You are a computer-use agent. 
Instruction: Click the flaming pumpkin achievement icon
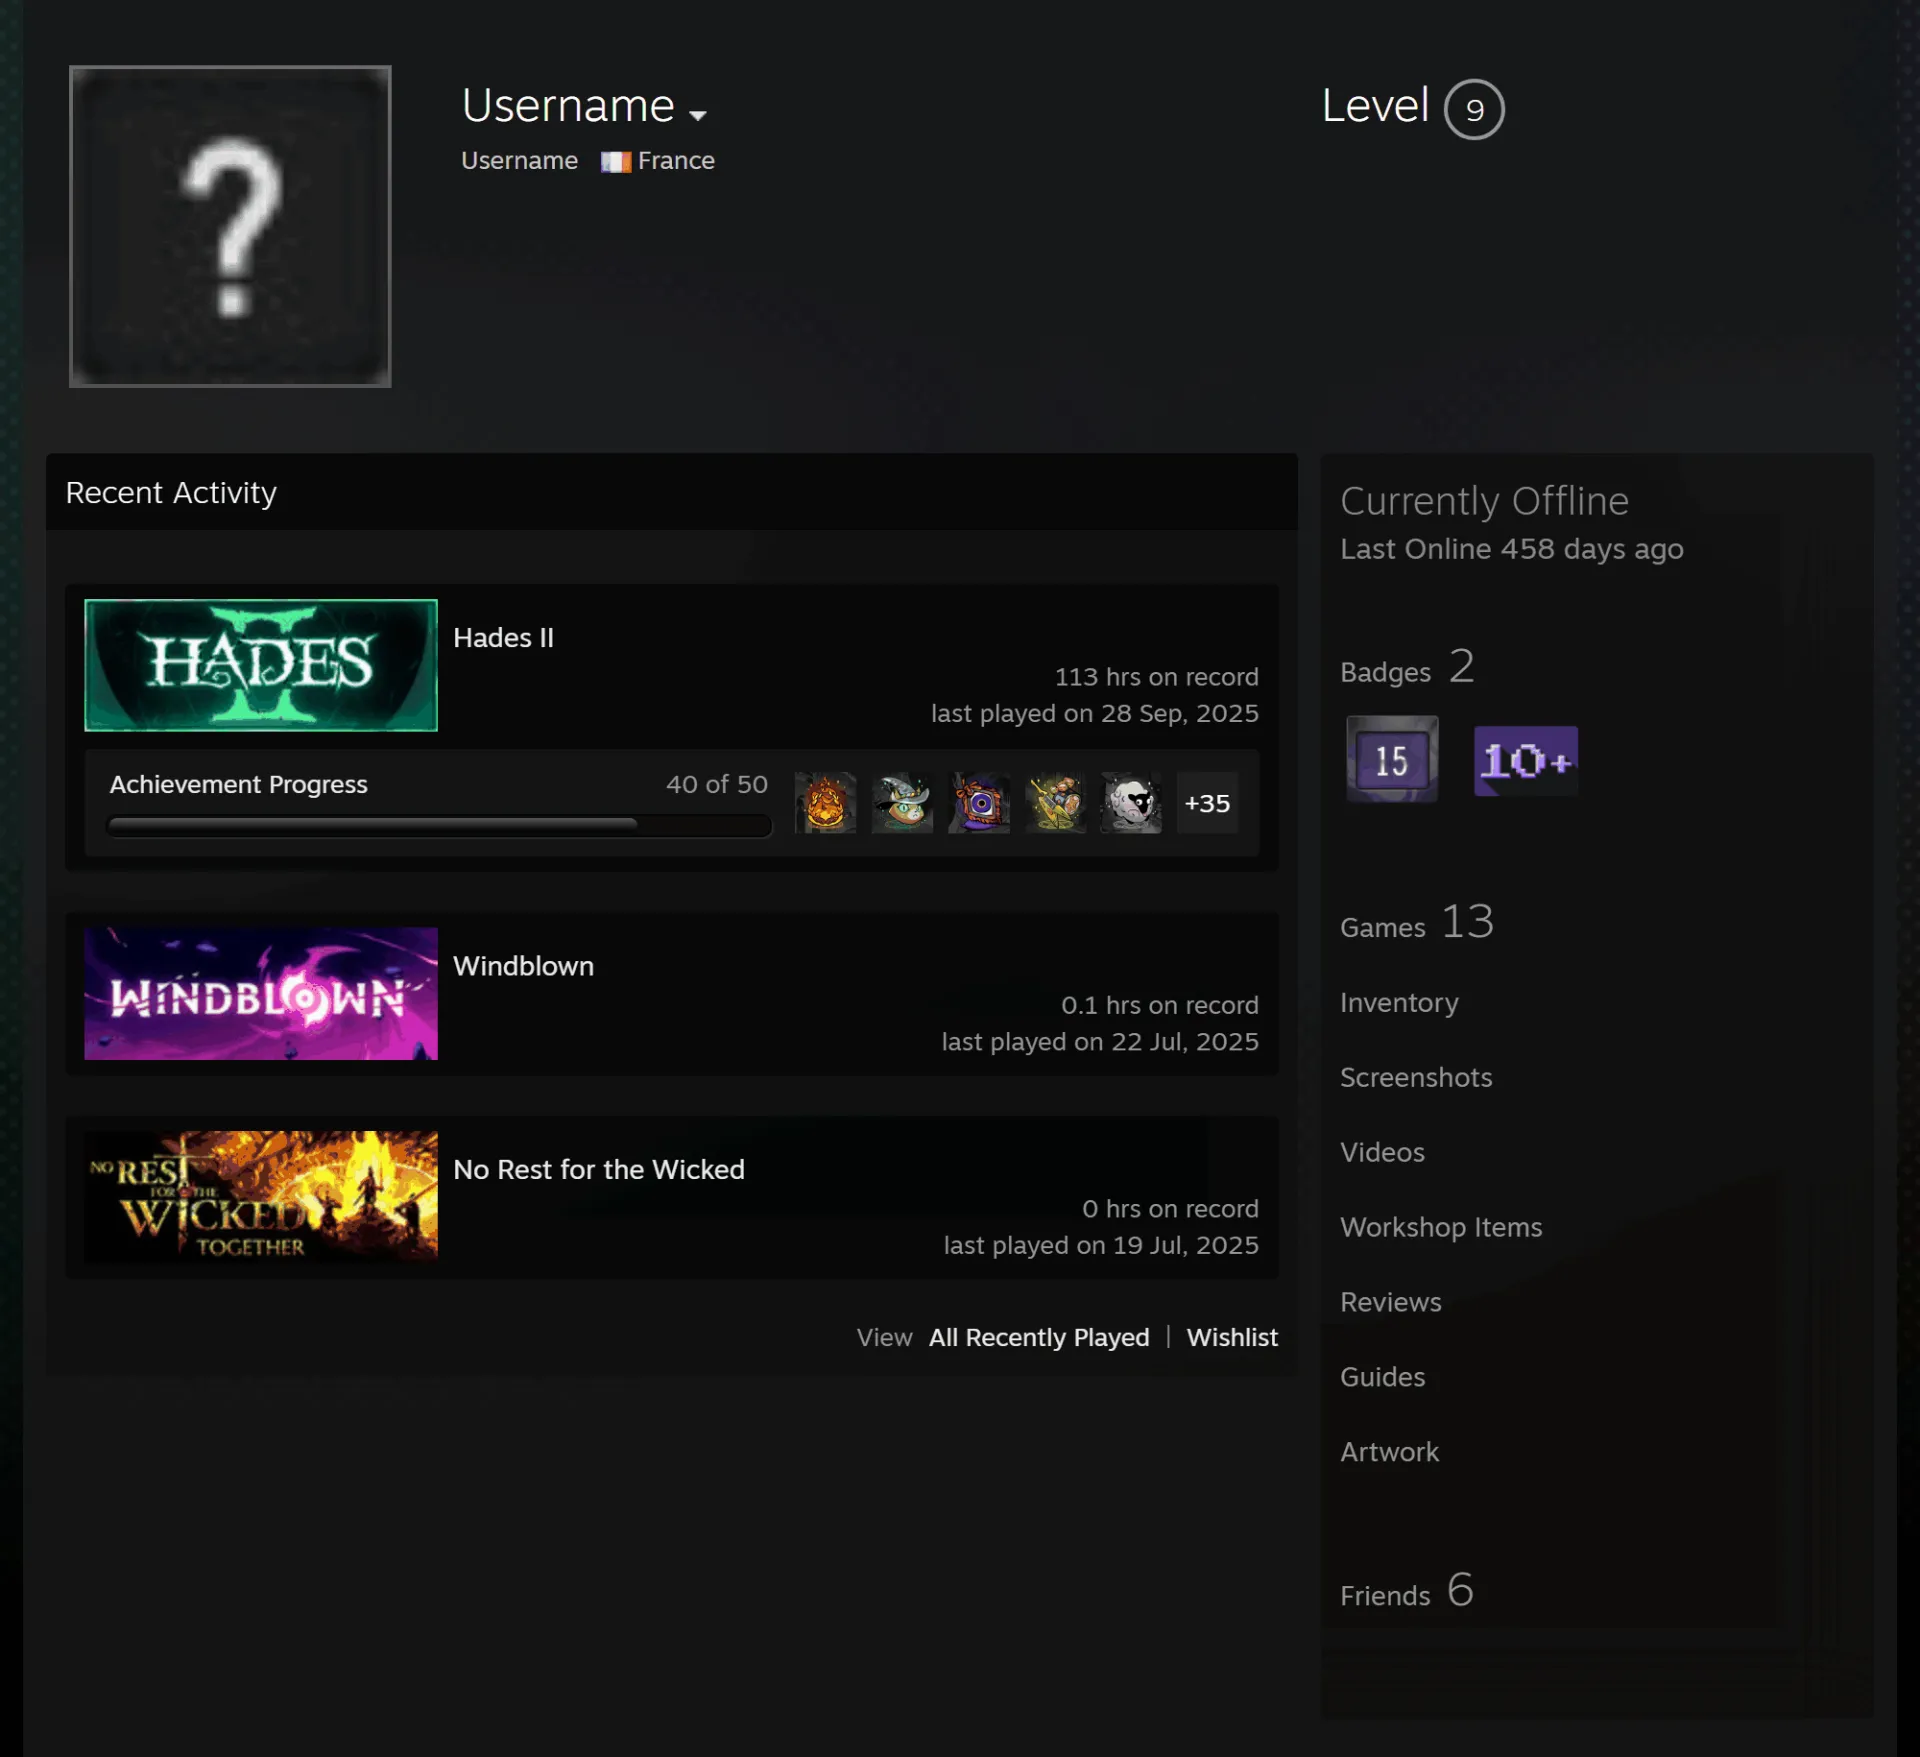(x=826, y=803)
